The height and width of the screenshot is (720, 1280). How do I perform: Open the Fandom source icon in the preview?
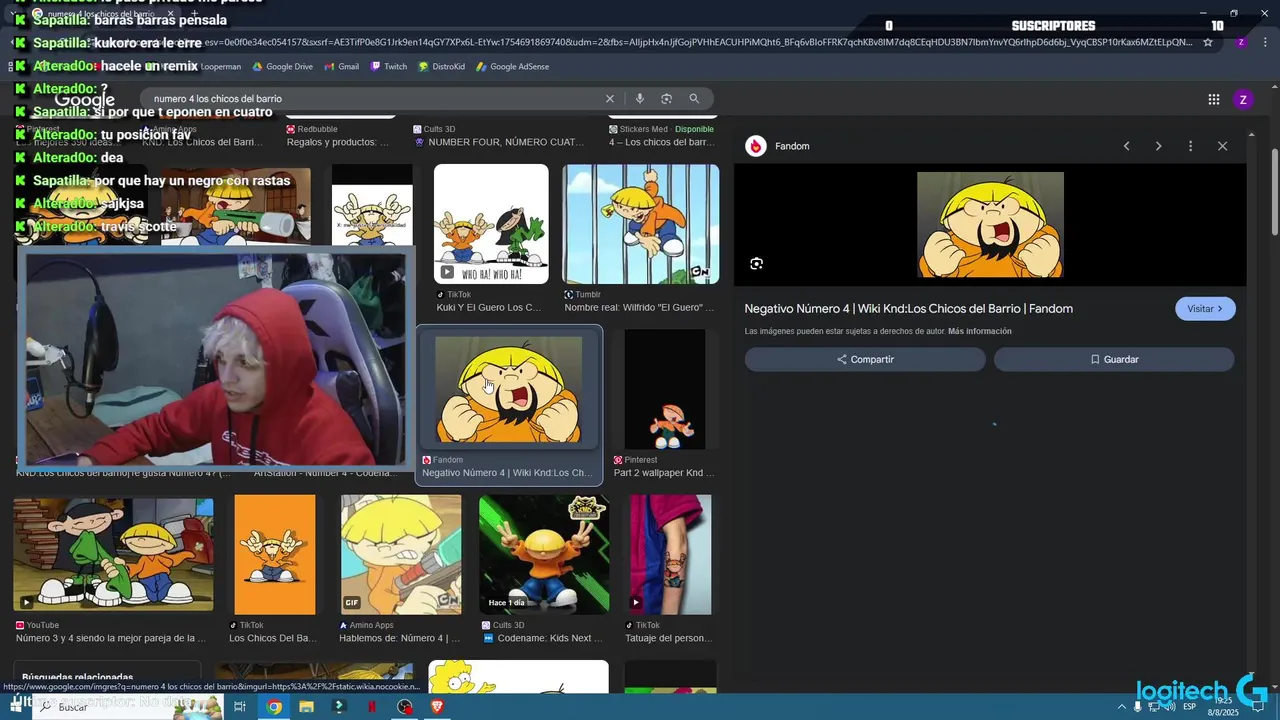click(x=756, y=146)
